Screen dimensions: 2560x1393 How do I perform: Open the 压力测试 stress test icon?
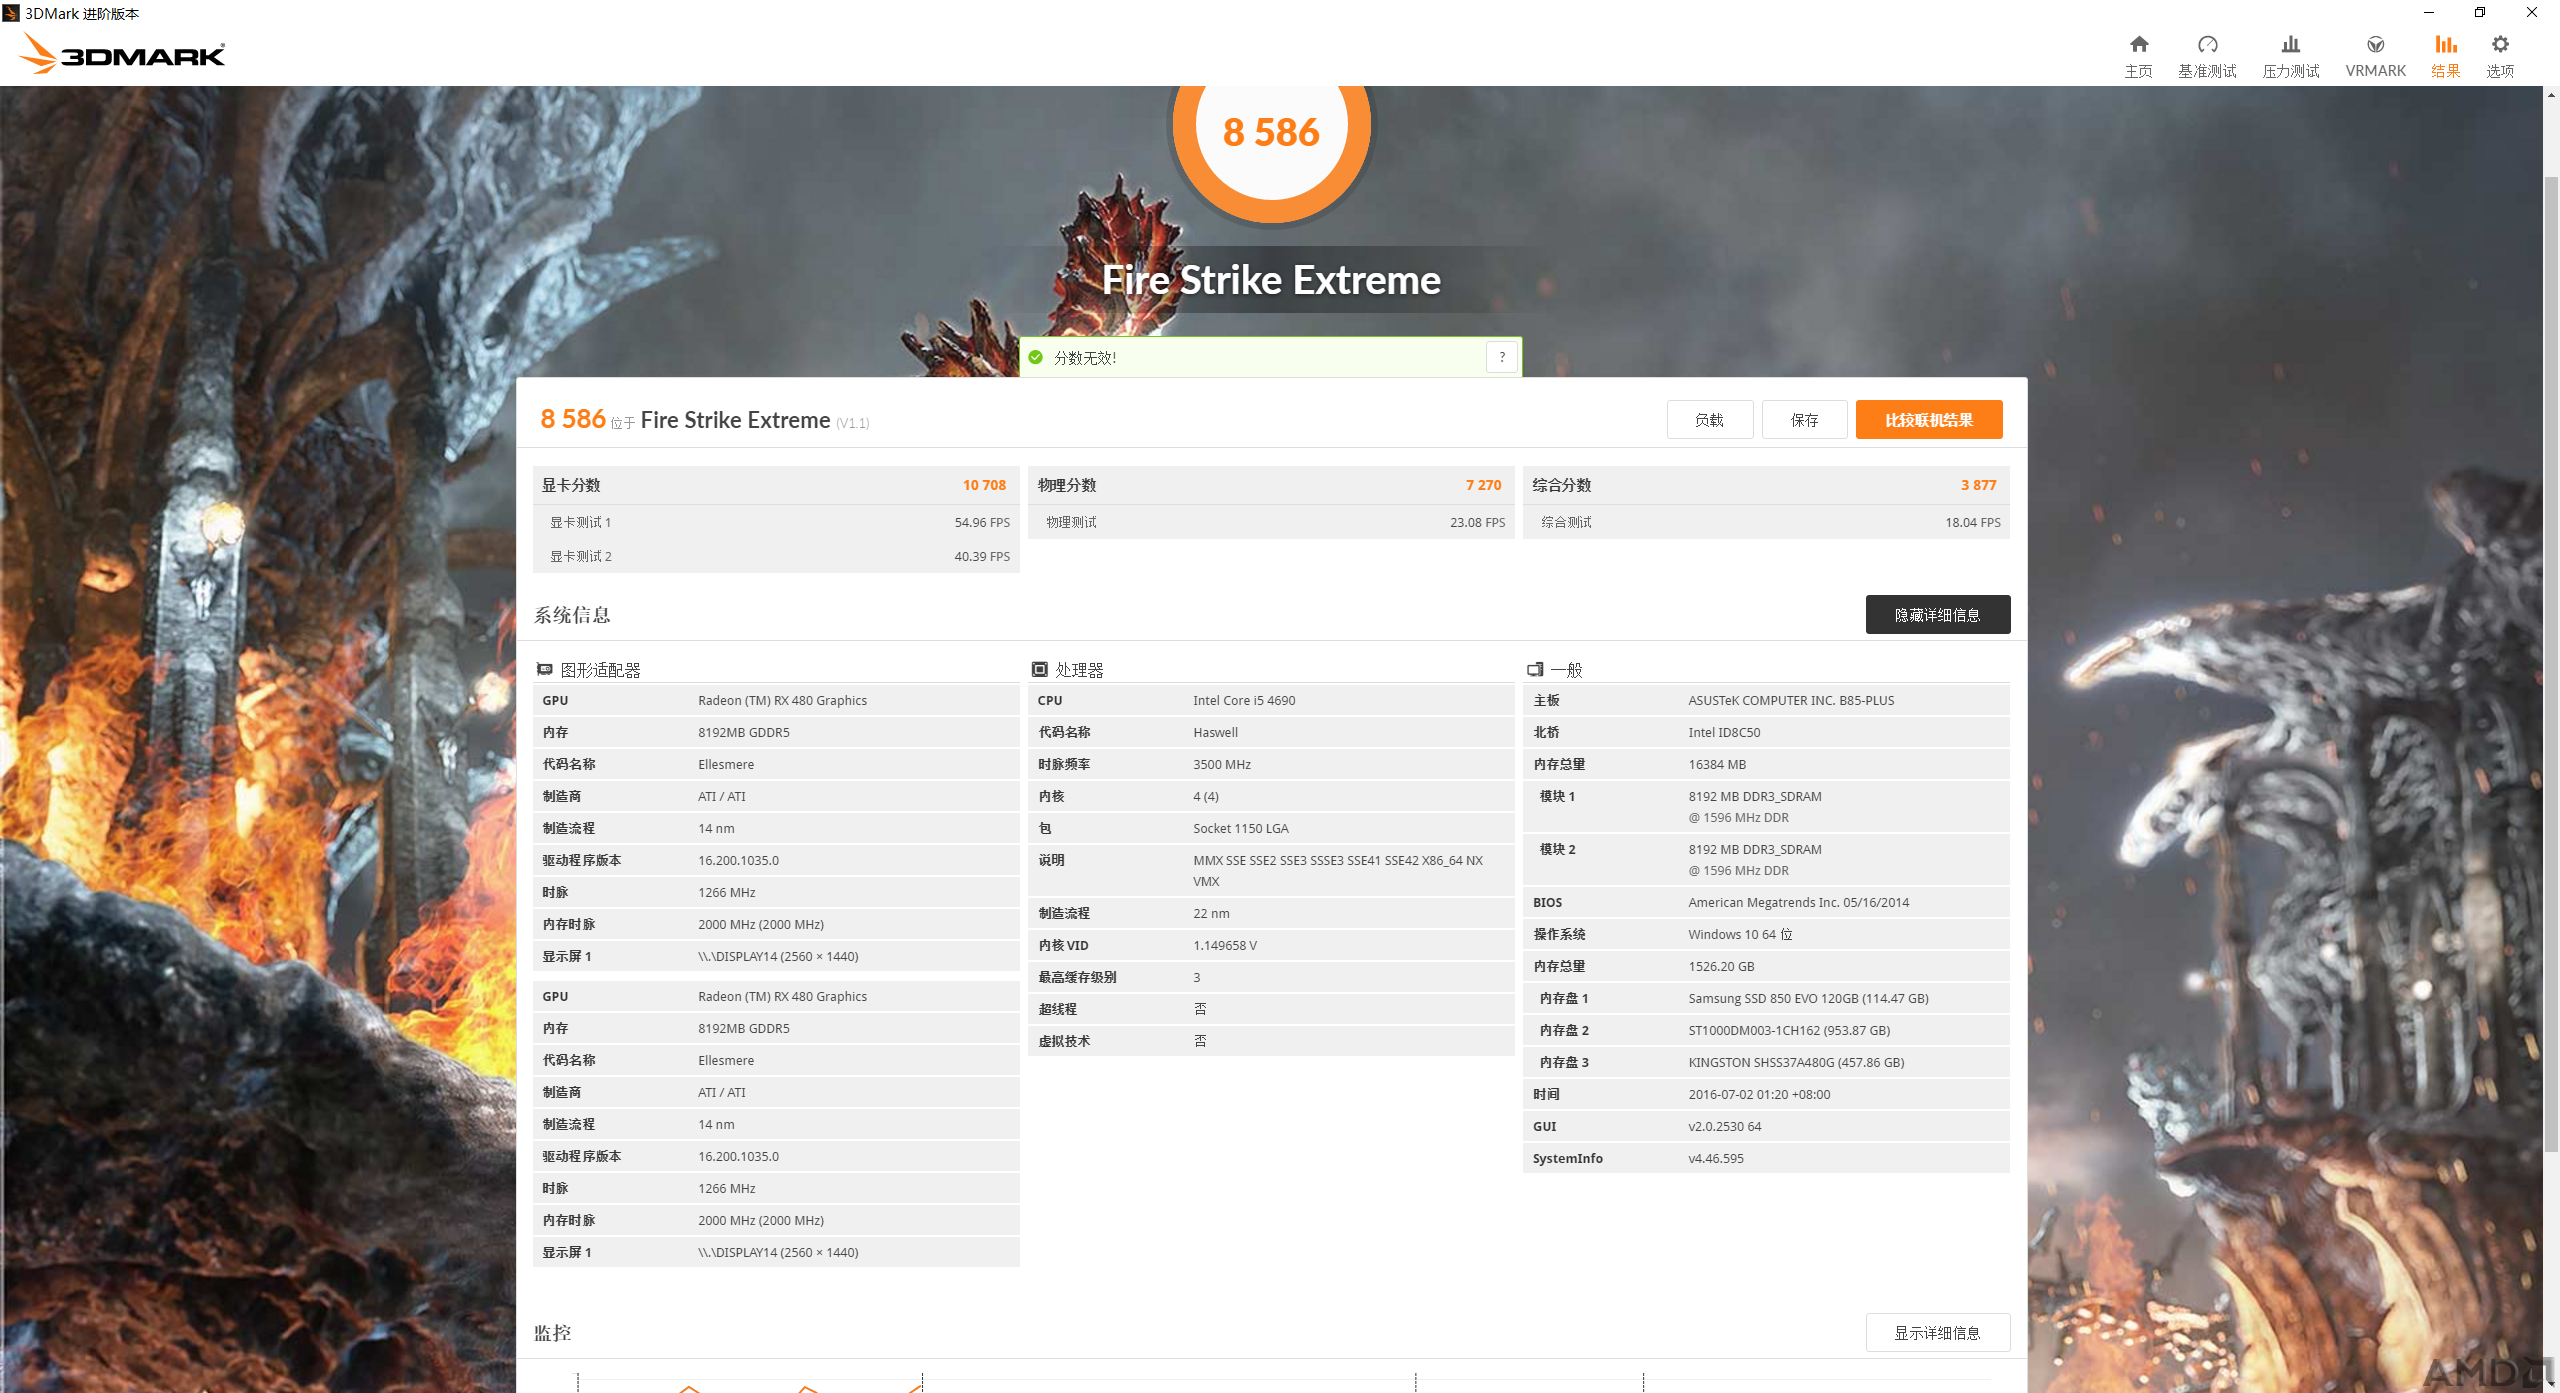pos(2290,45)
